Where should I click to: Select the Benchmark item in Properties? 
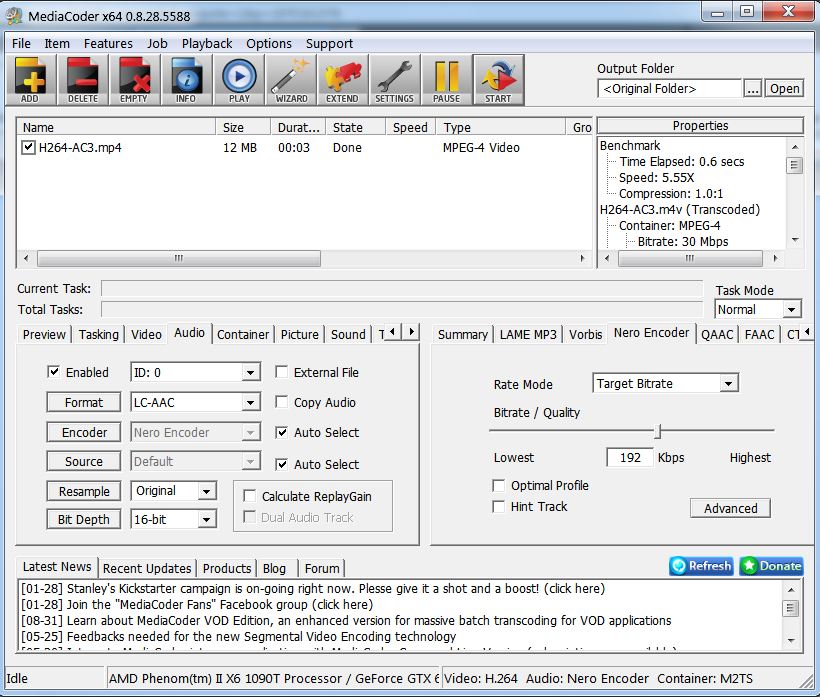630,145
